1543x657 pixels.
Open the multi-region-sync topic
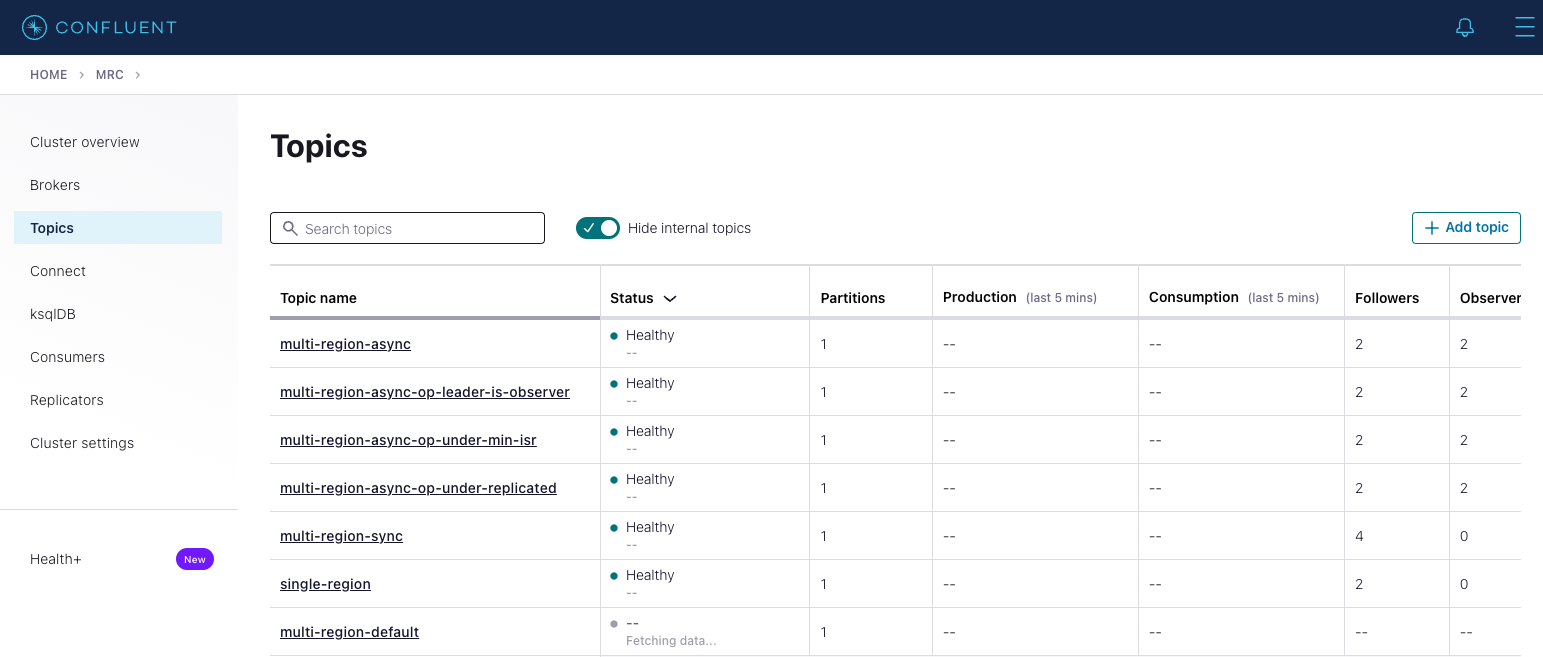[341, 536]
